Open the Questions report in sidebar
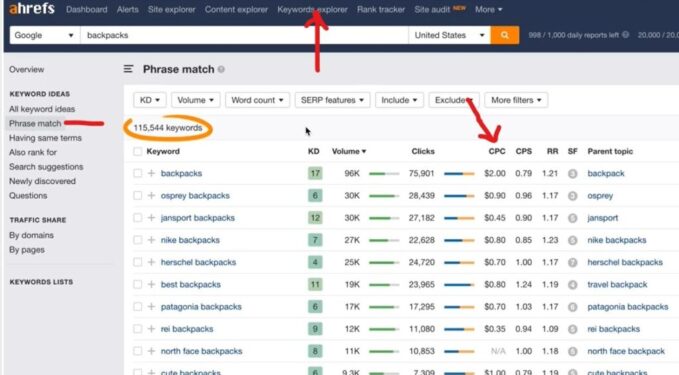The height and width of the screenshot is (375, 679). [28, 196]
